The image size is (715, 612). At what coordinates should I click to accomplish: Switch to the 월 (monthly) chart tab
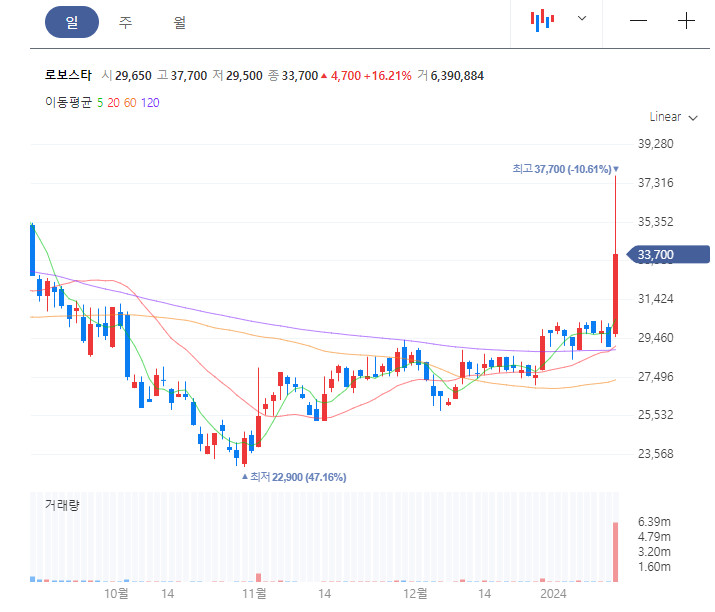180,22
